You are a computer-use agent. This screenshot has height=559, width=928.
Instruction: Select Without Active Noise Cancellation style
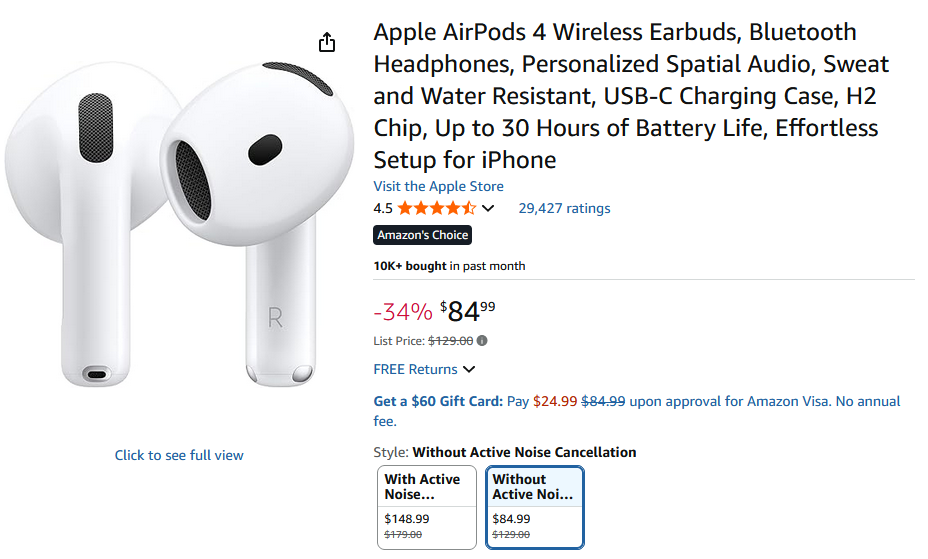pos(534,507)
